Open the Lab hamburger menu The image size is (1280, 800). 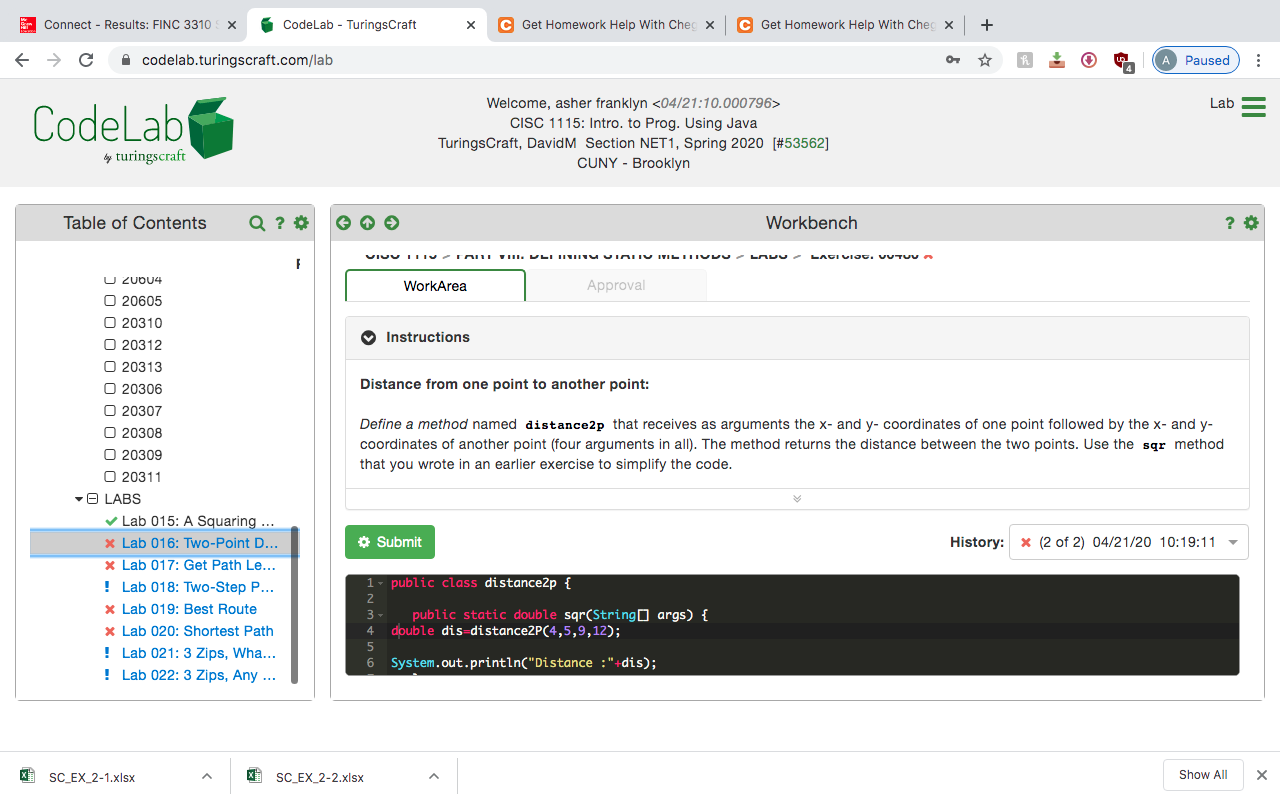(x=1253, y=107)
